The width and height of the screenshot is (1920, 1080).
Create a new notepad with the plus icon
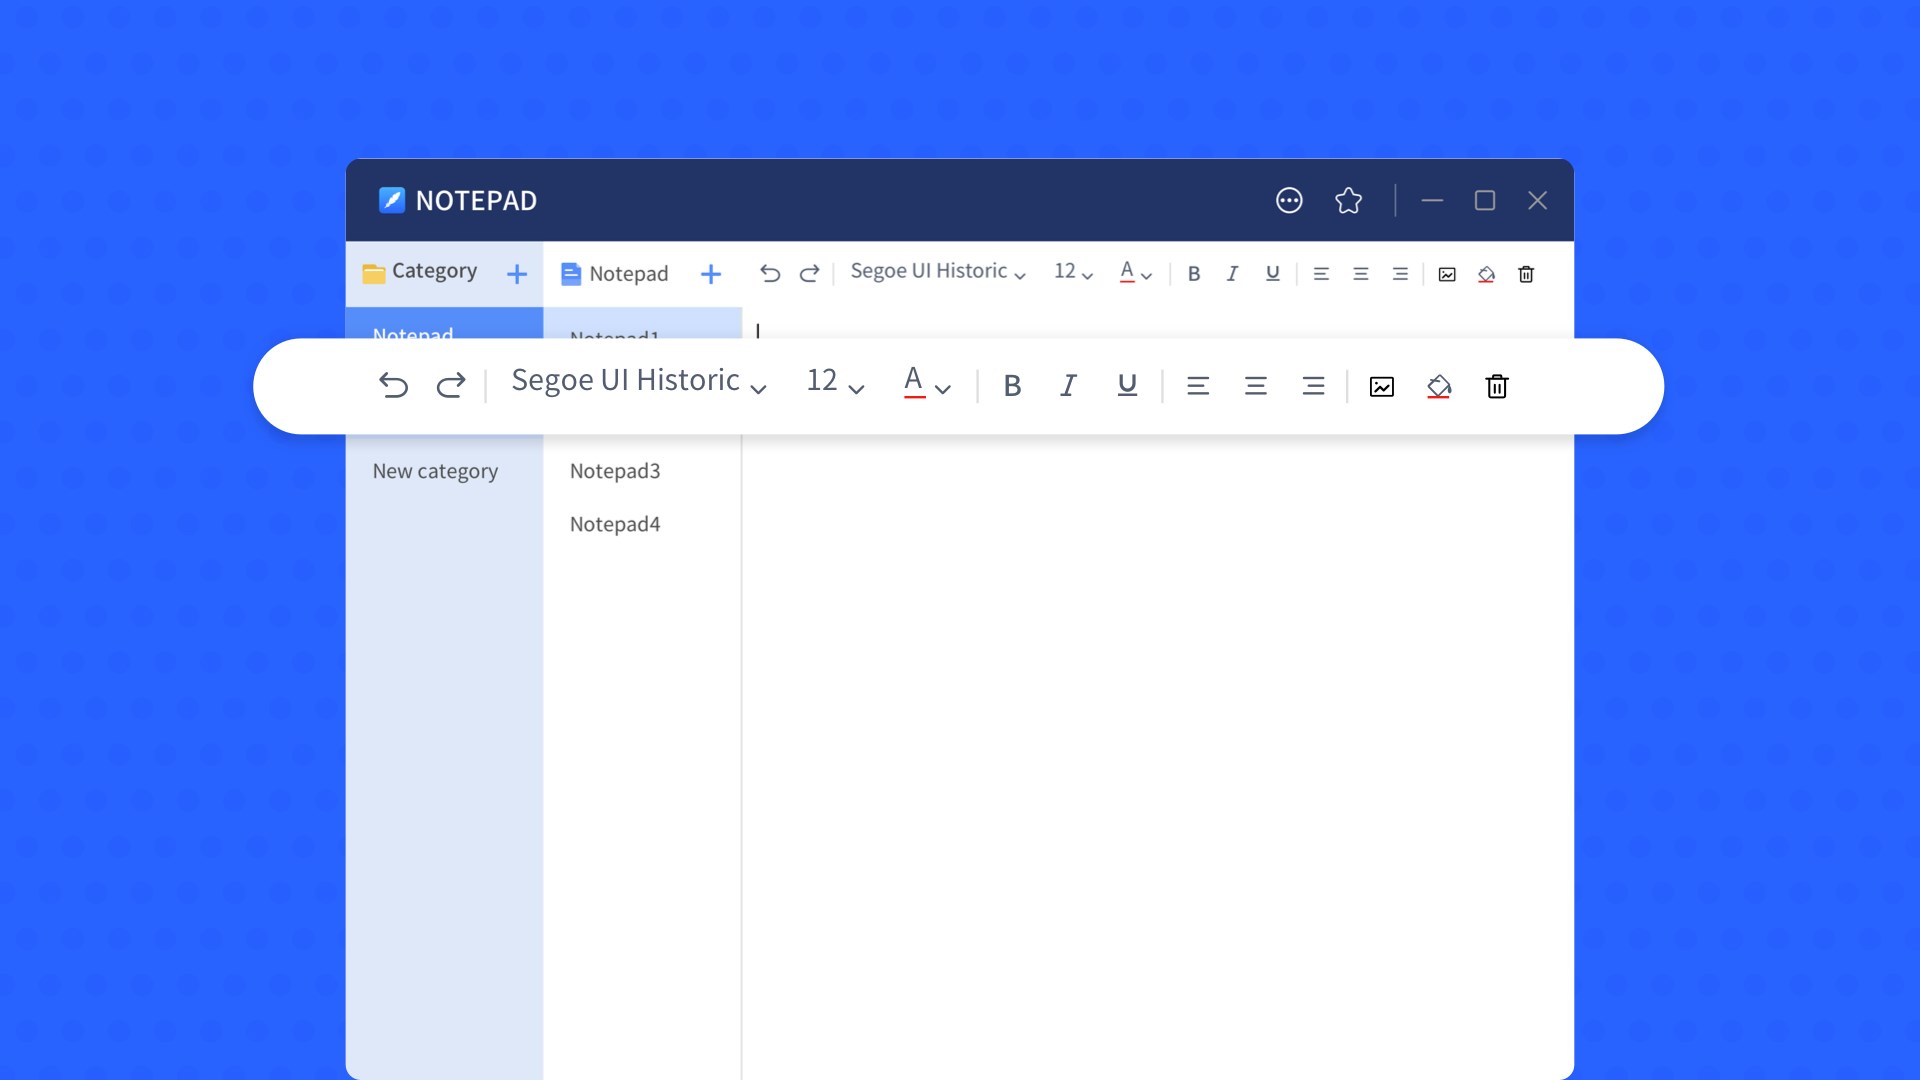(710, 274)
